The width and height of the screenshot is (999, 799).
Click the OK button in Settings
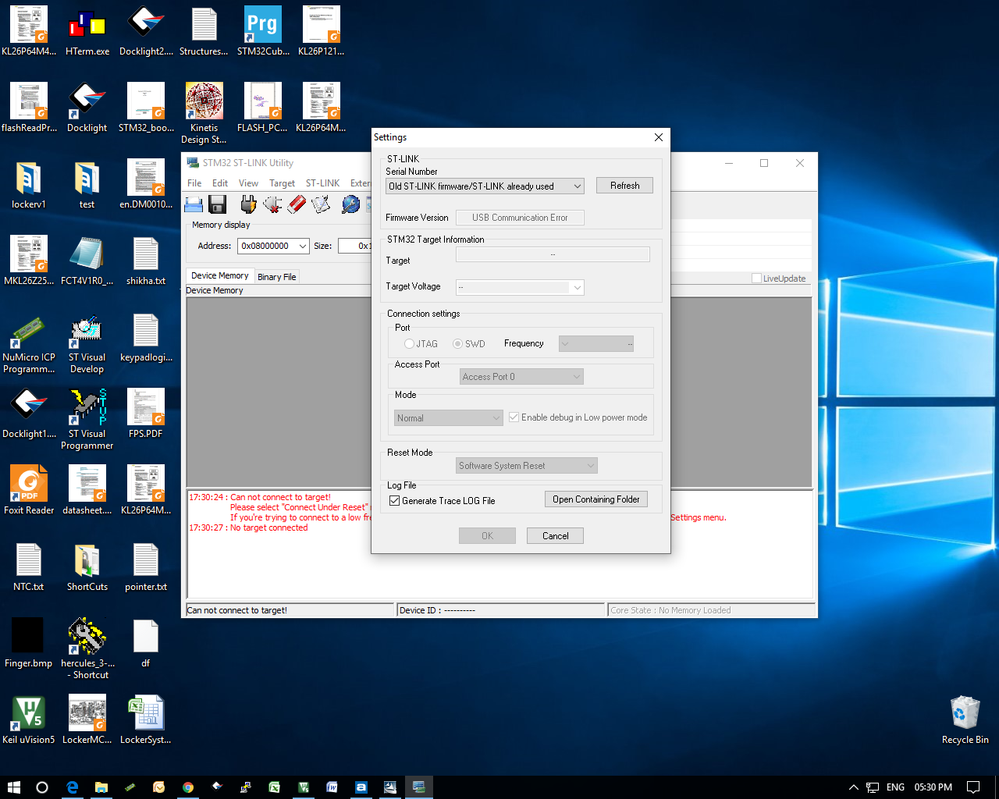point(487,536)
